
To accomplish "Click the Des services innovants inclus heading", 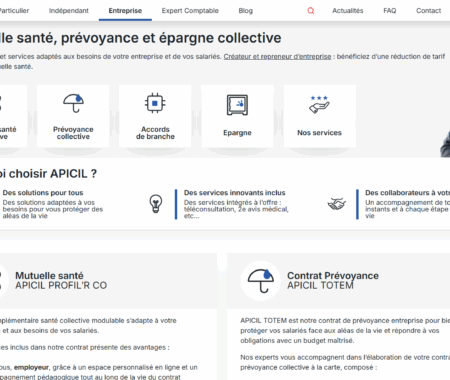I will point(235,193).
